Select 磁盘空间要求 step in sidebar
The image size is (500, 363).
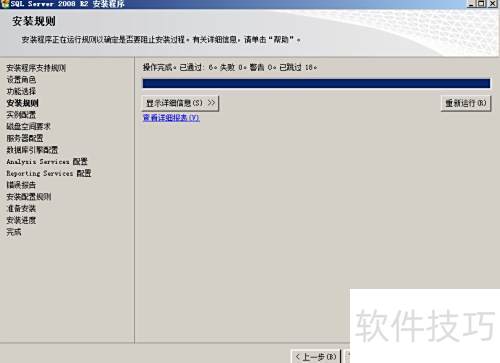click(x=28, y=126)
